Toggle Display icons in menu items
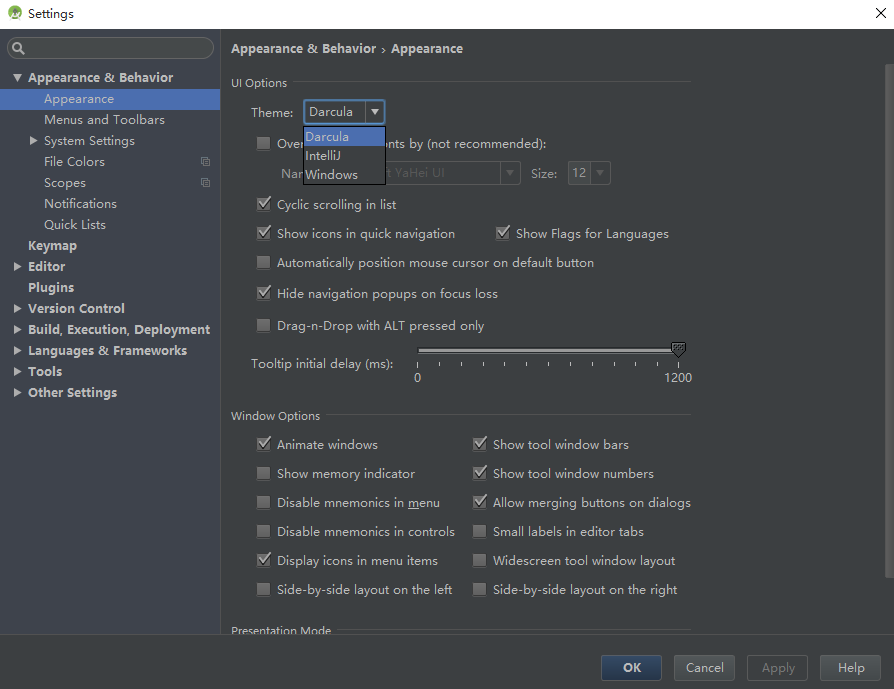 263,560
